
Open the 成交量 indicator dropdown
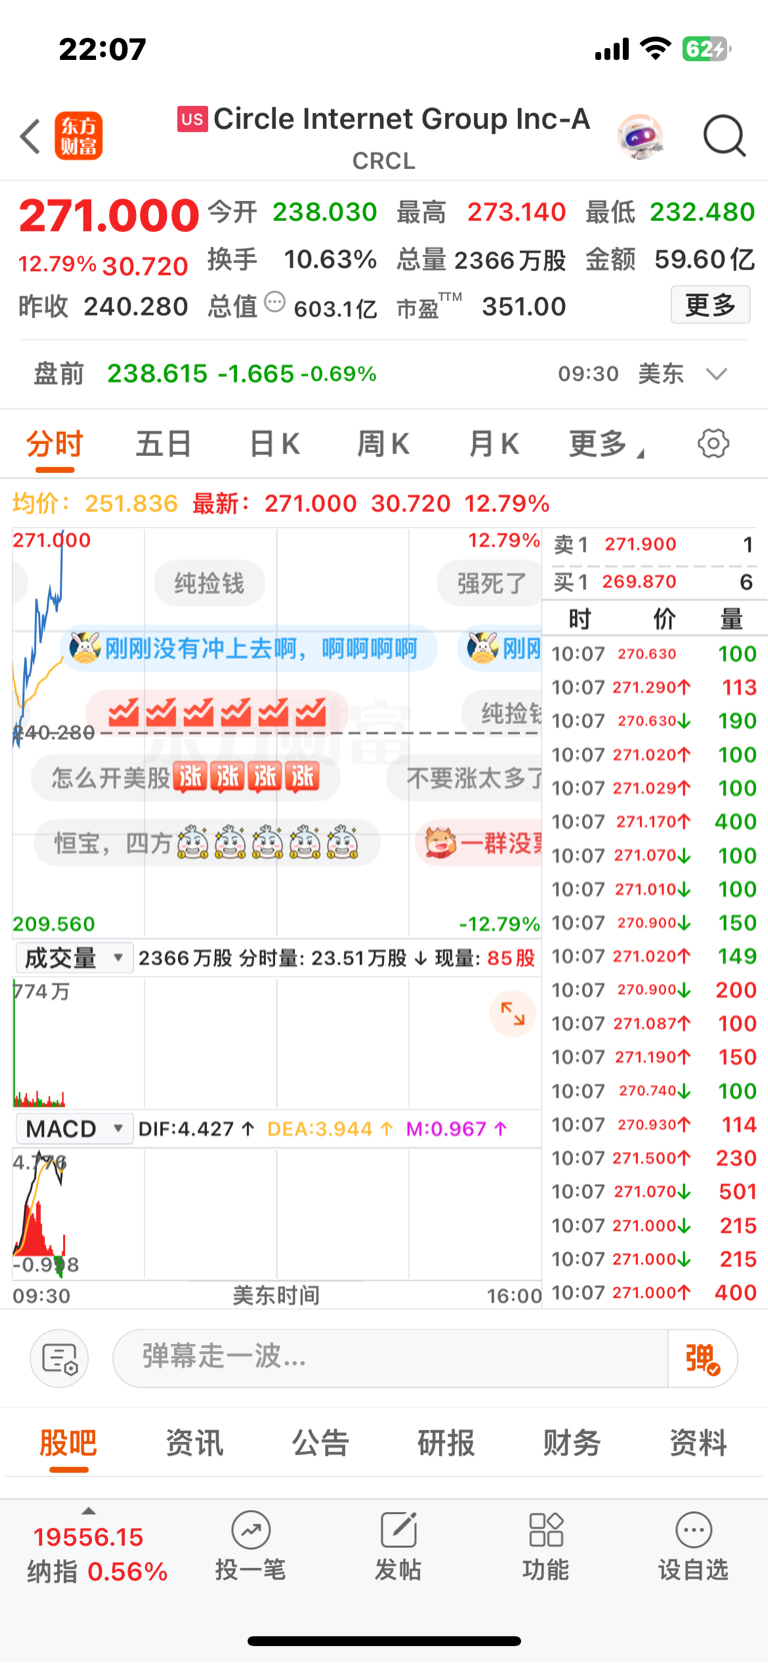tap(75, 958)
